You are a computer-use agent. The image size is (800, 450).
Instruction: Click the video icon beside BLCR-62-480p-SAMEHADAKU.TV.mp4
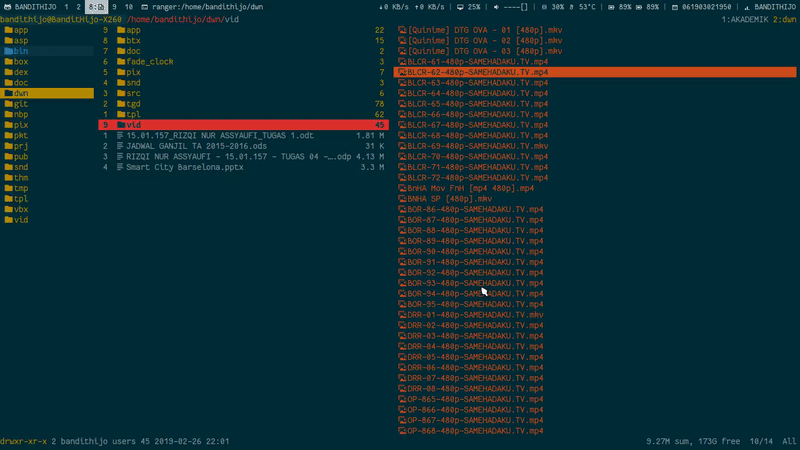(402, 72)
